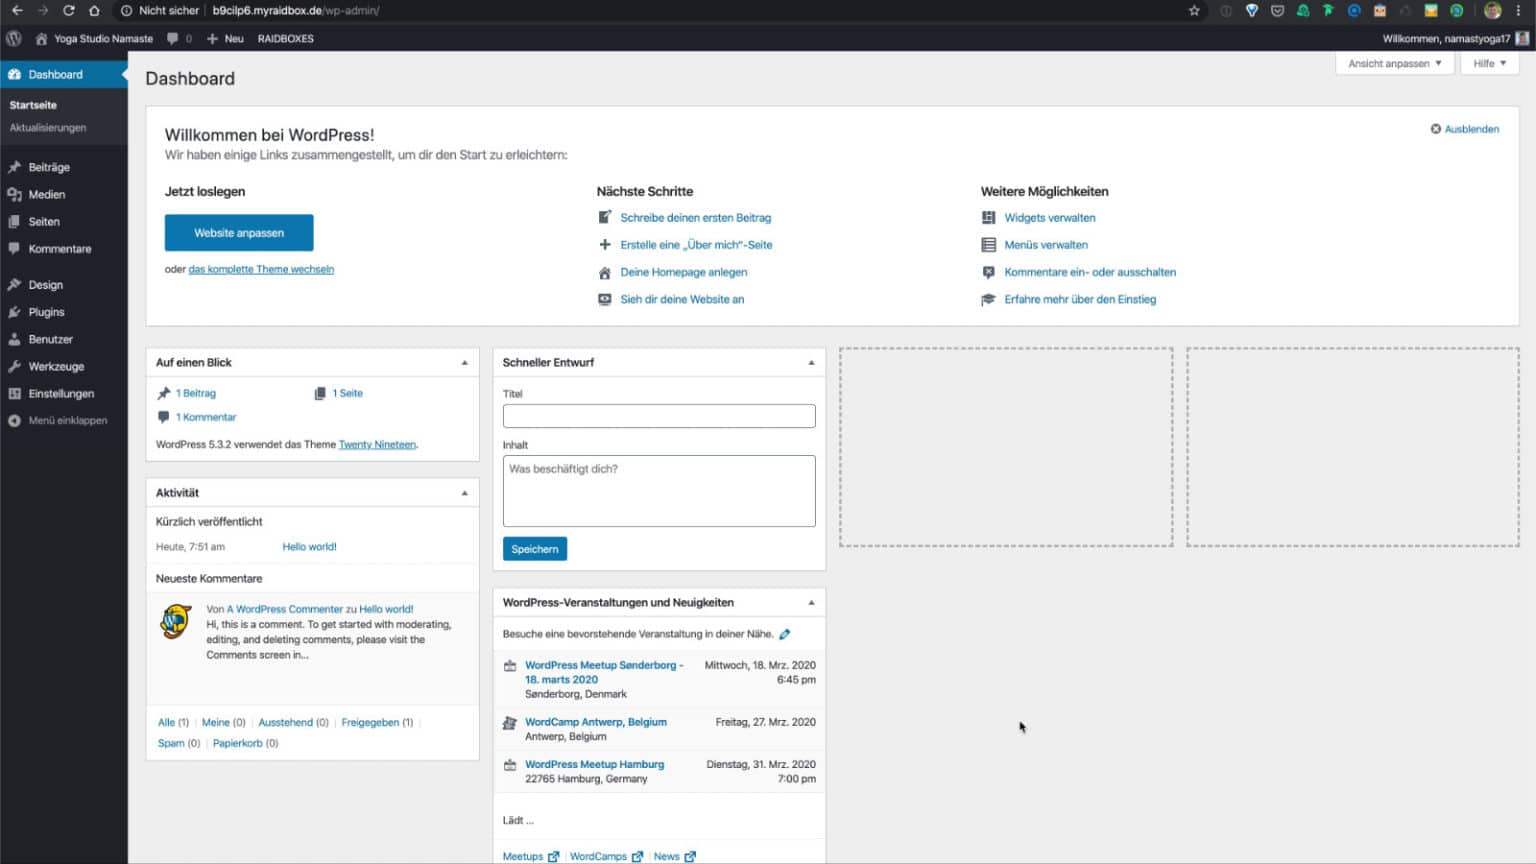This screenshot has height=864, width=1536.
Task: Dismiss welcome panel via Ausblenden
Action: [1465, 129]
